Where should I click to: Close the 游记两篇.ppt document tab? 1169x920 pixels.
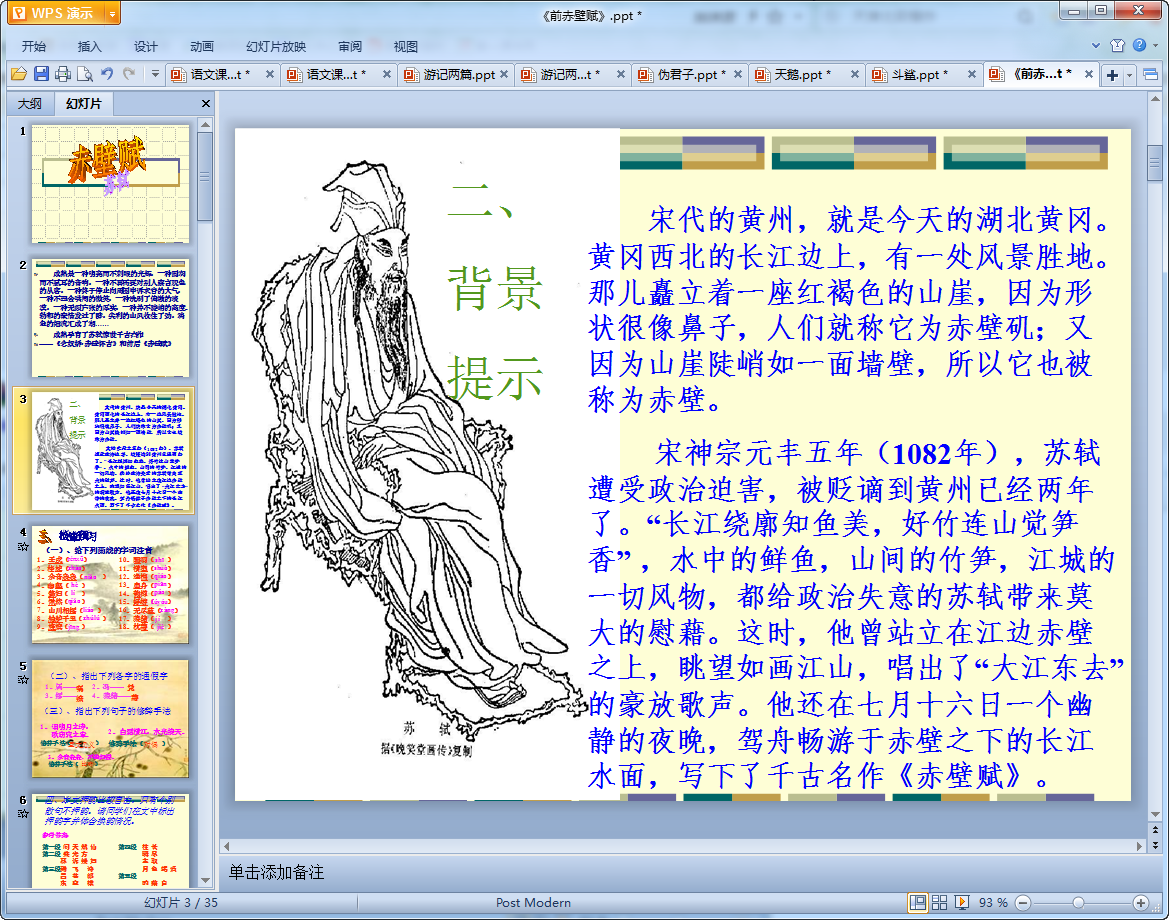504,75
